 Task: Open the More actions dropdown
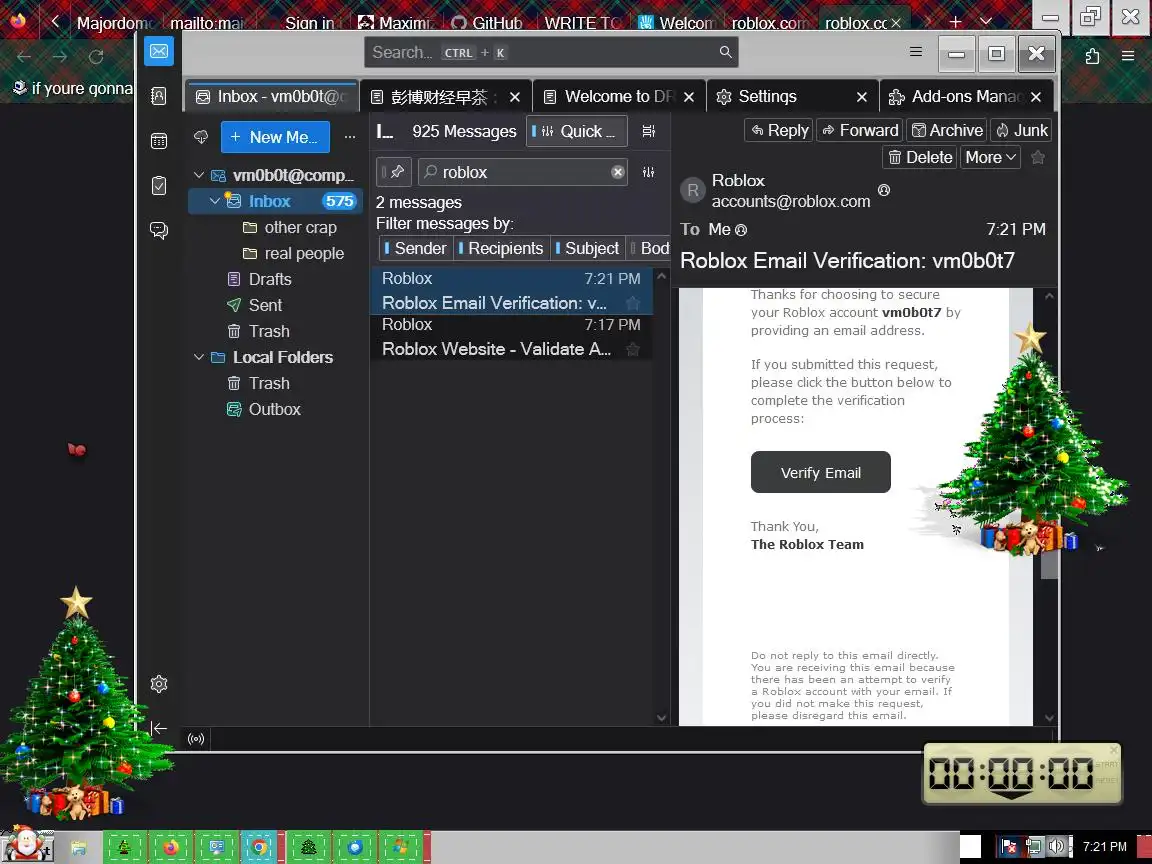click(x=990, y=157)
